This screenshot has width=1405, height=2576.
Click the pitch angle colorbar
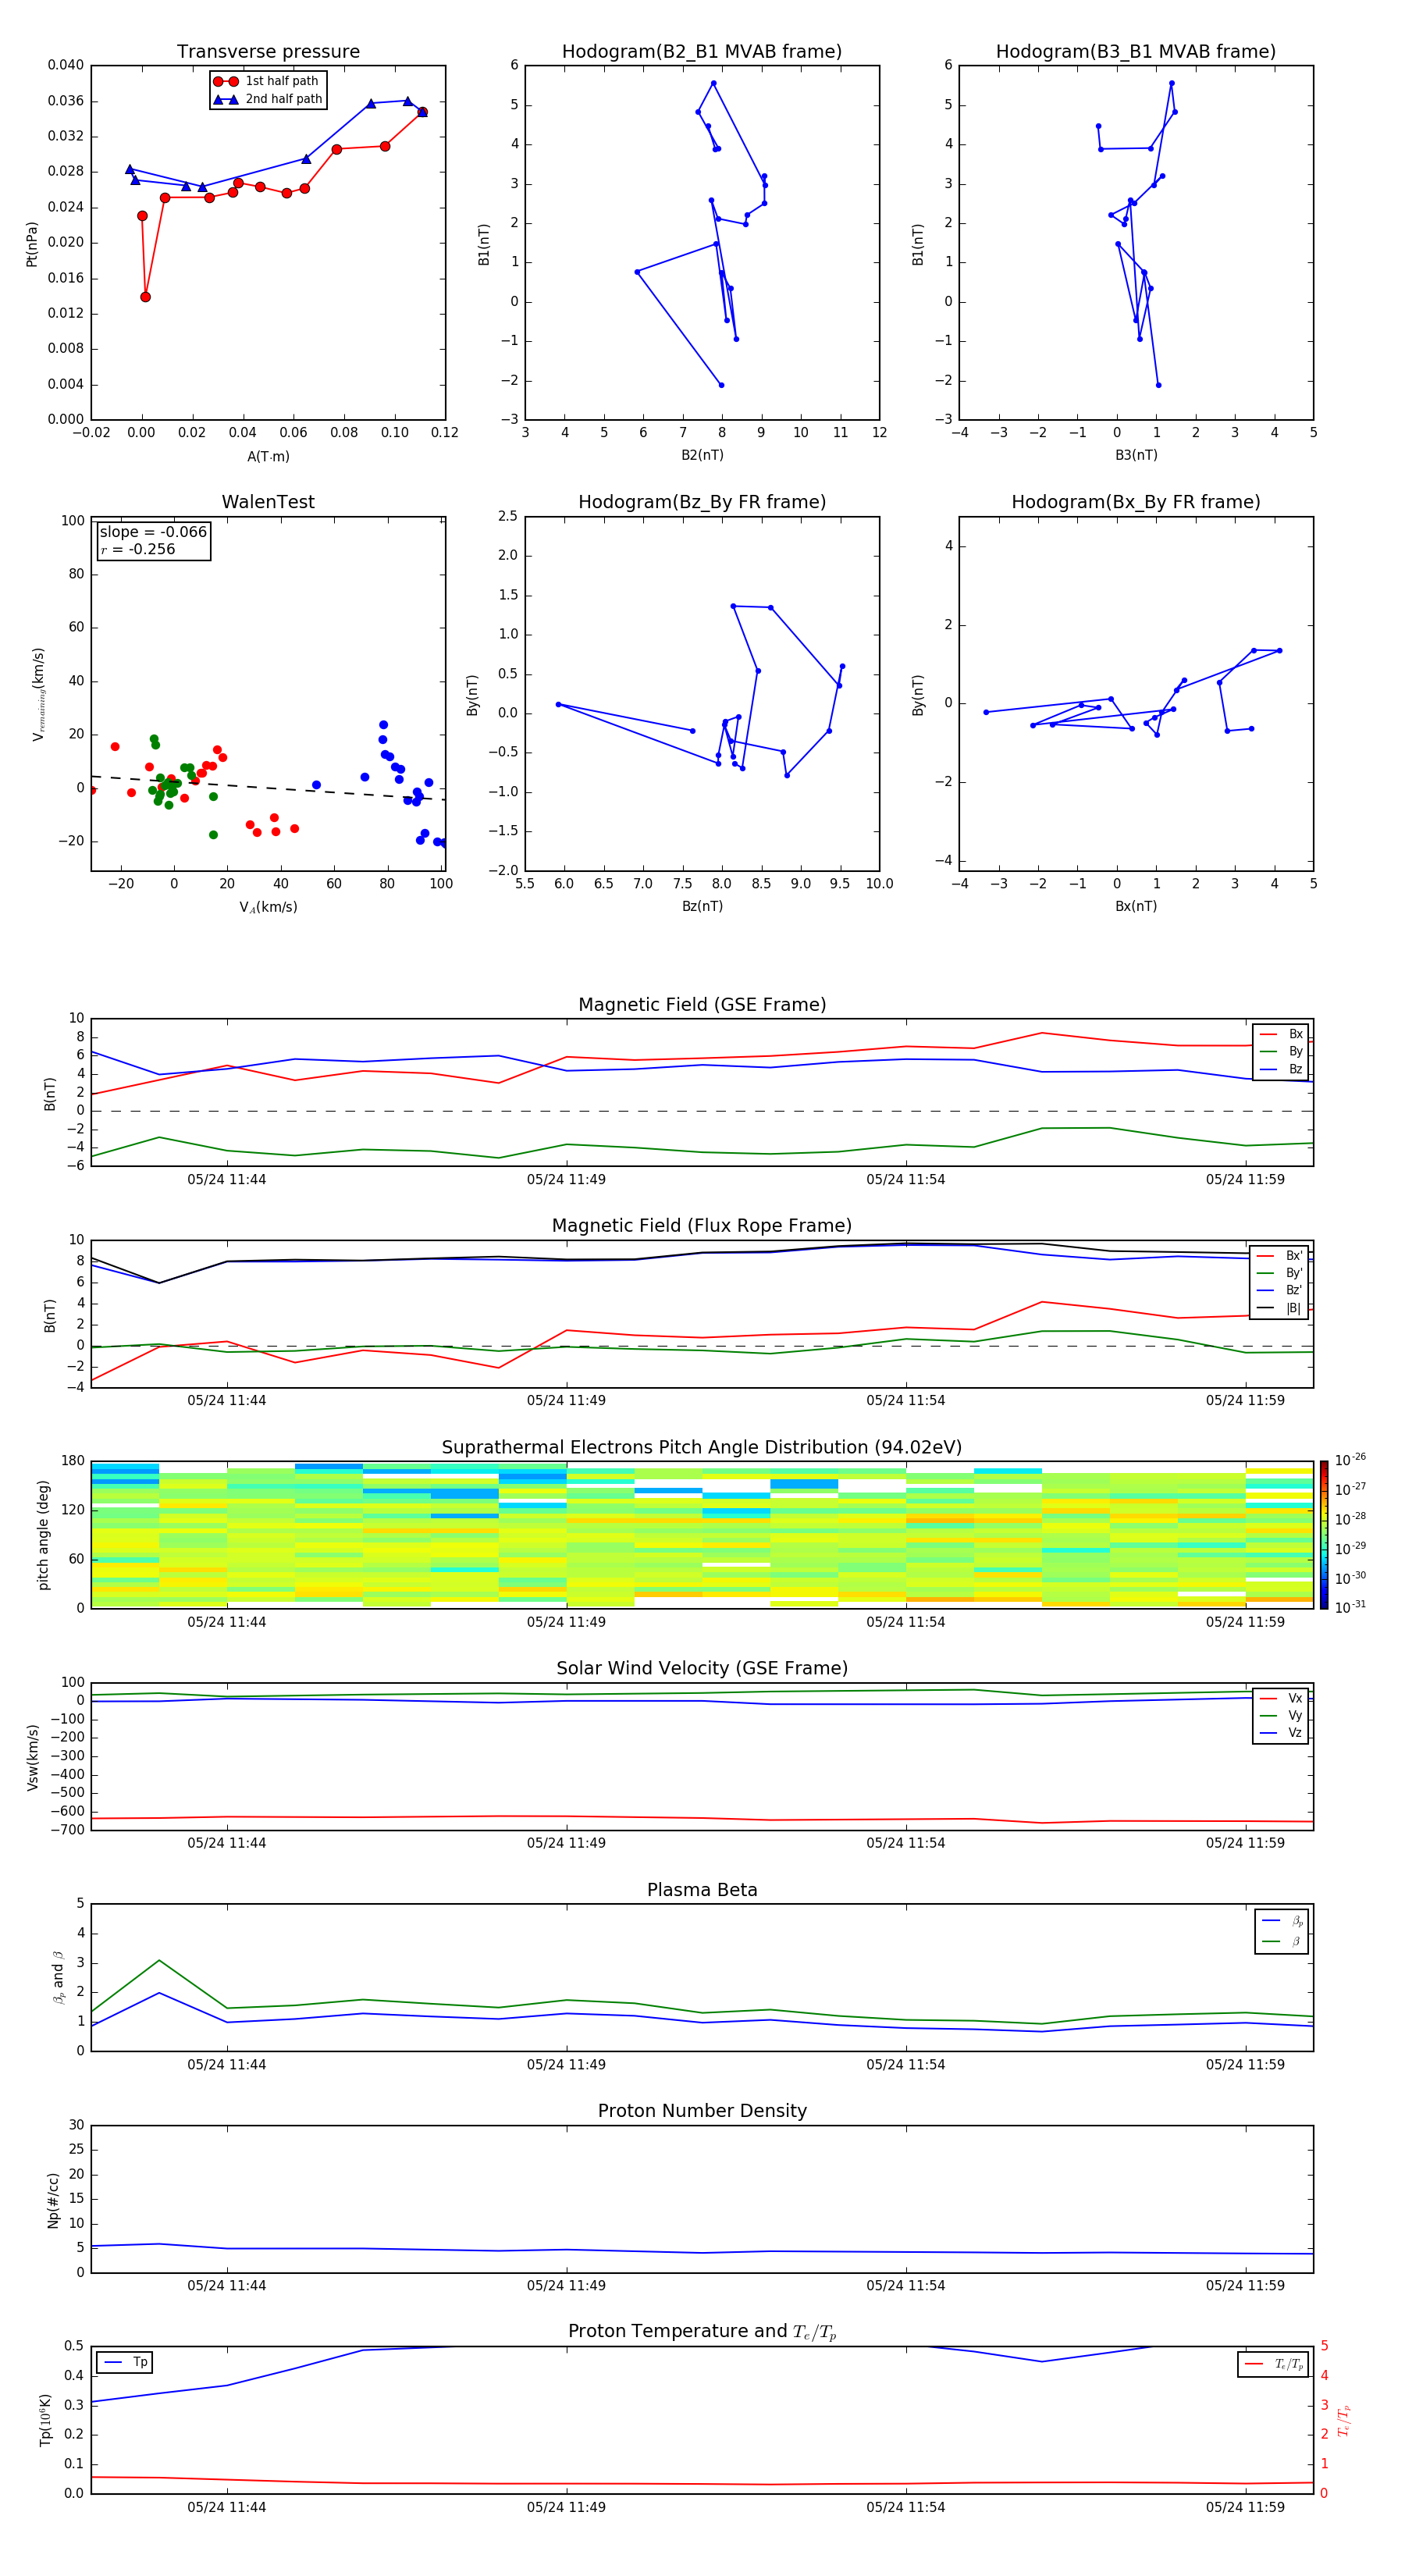pyautogui.click(x=1324, y=1535)
